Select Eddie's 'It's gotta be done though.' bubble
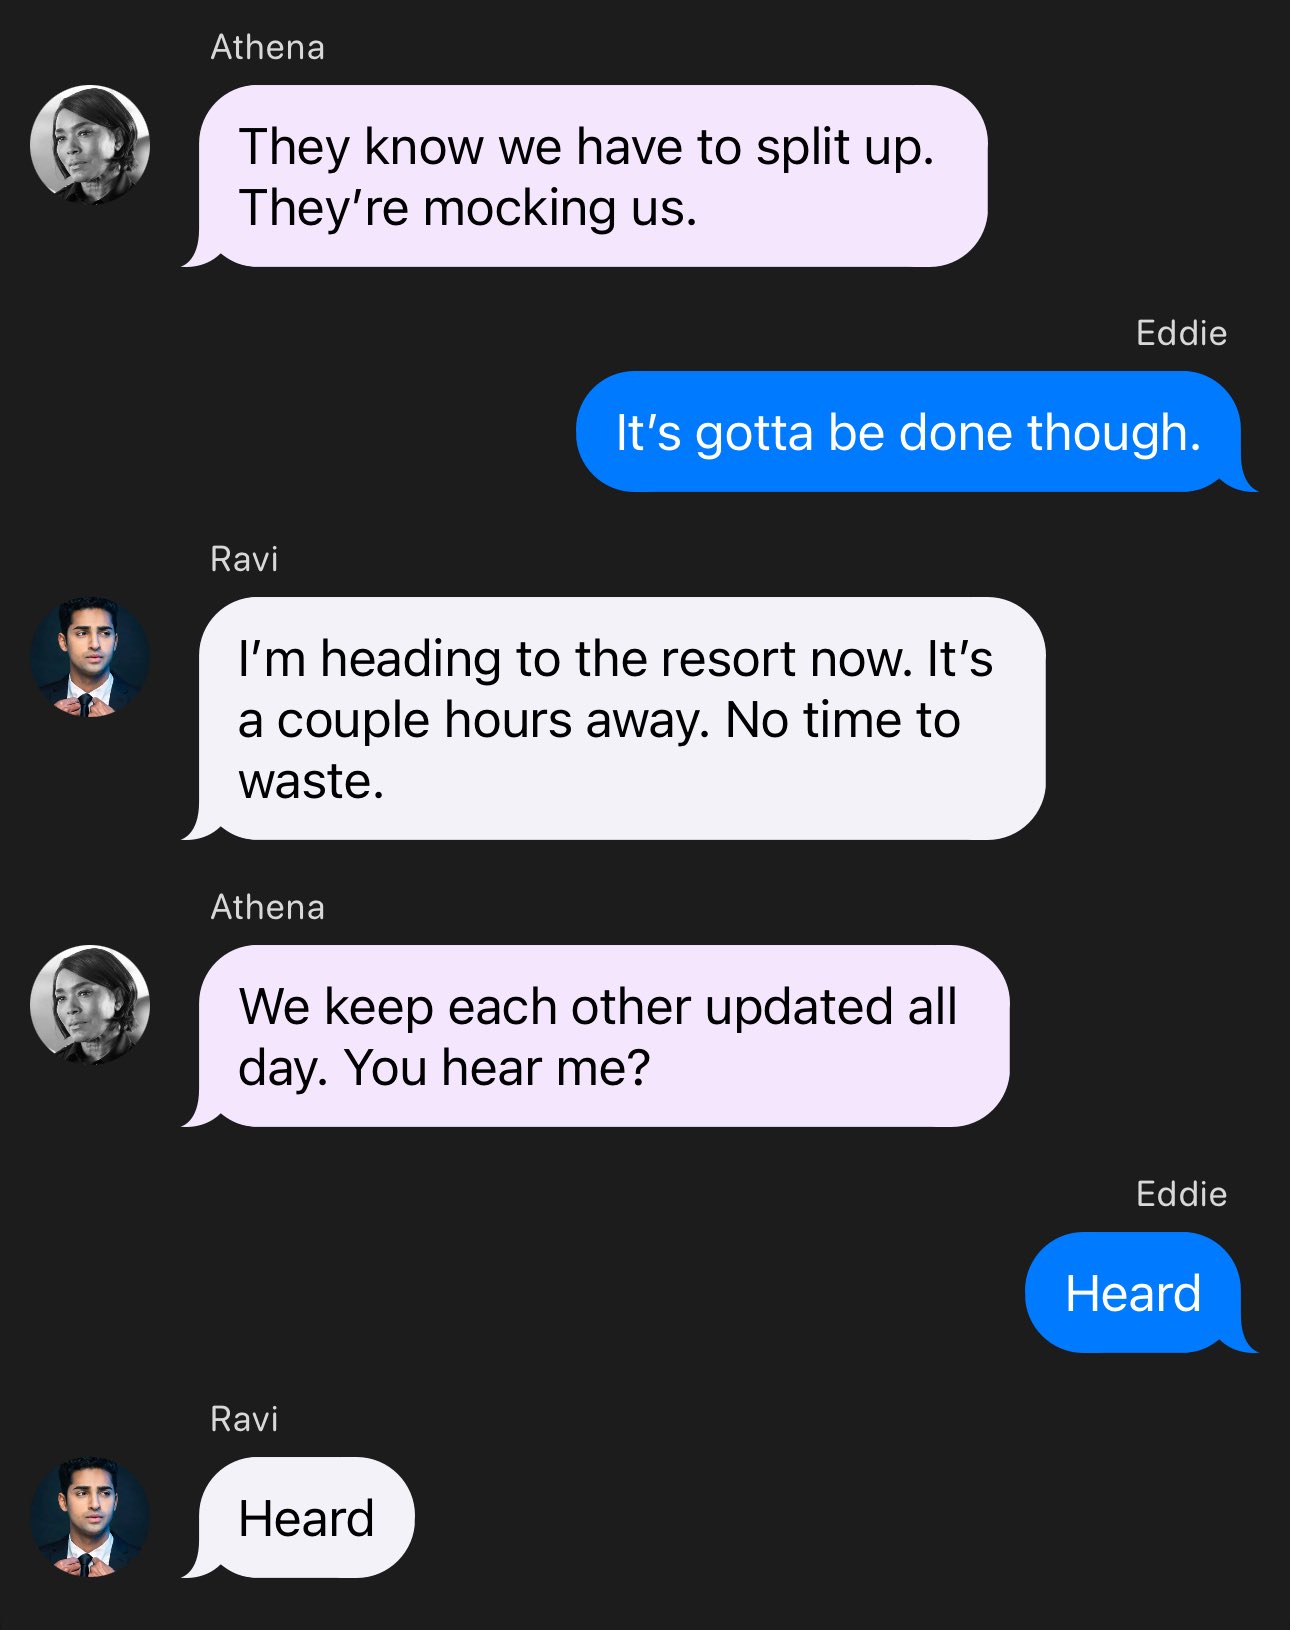This screenshot has width=1290, height=1630. point(915,432)
